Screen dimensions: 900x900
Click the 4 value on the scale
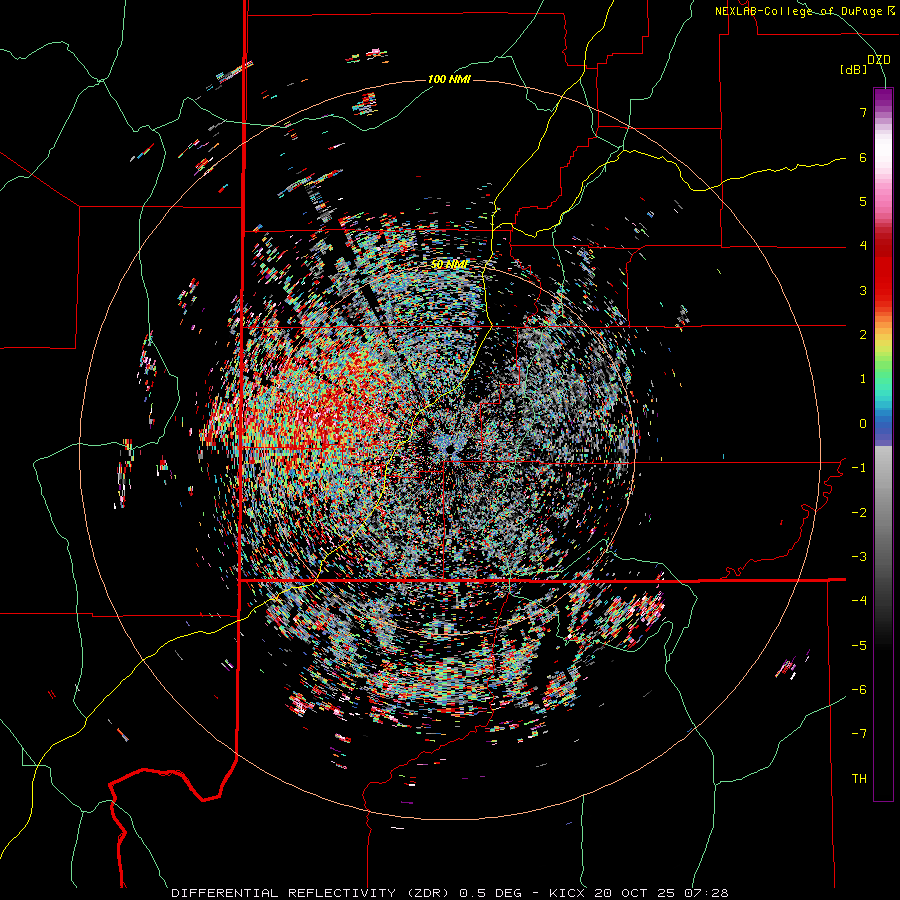863,246
